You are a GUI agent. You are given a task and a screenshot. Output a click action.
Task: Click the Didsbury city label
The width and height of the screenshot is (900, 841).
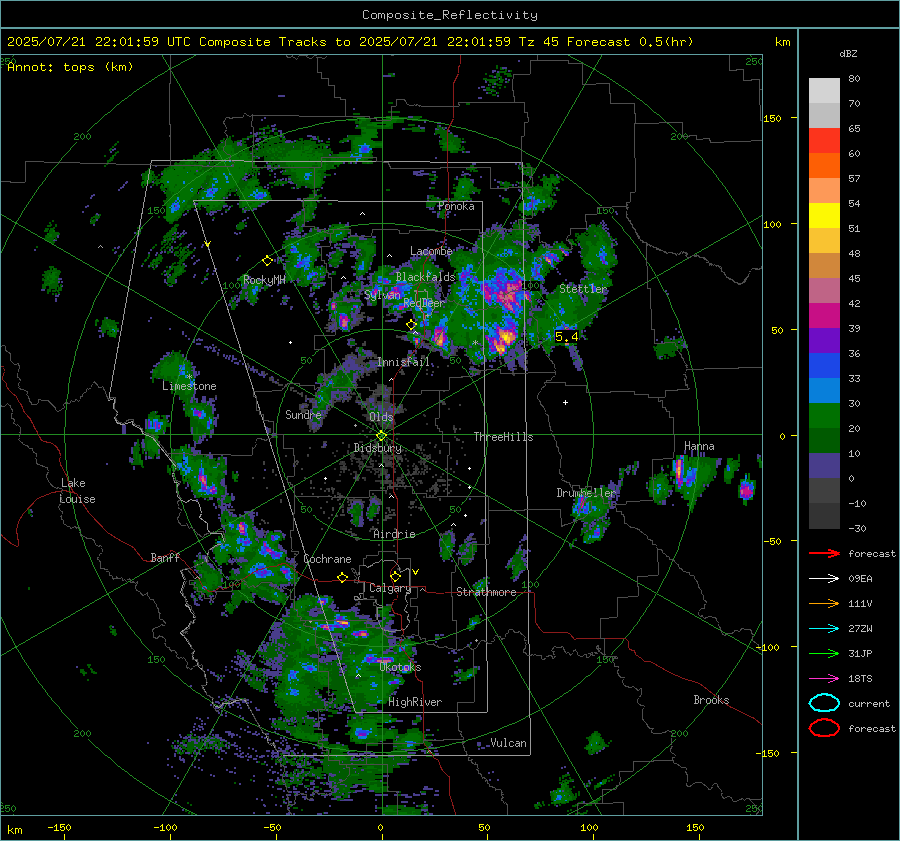click(378, 448)
